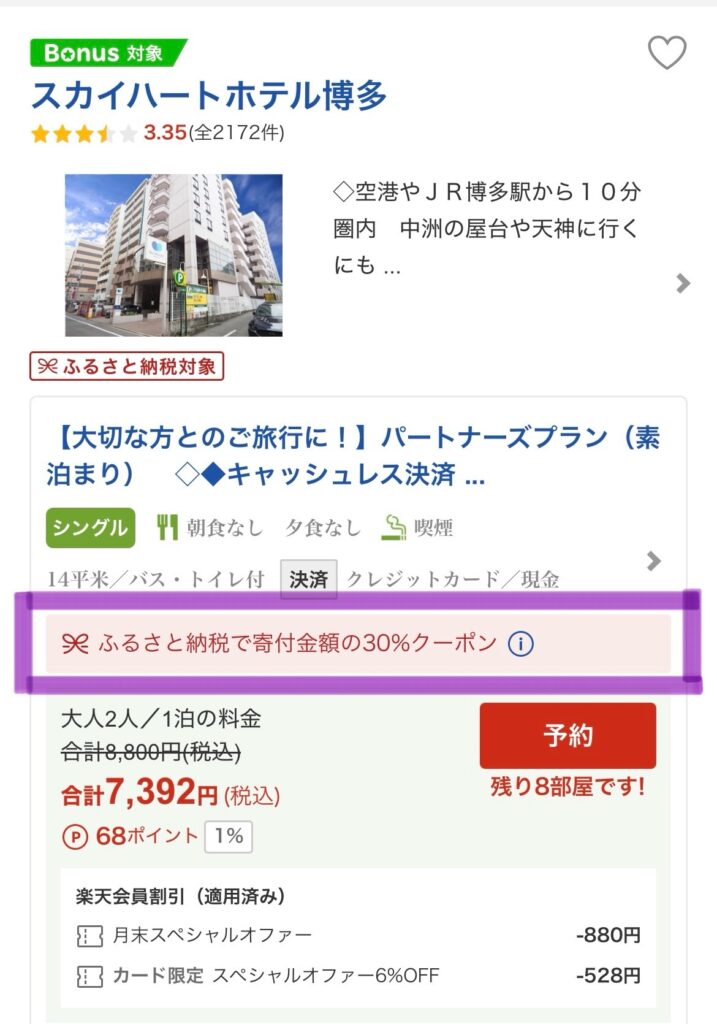This screenshot has width=717, height=1024.
Task: Open plan details via plan chevron
Action: [x=654, y=560]
